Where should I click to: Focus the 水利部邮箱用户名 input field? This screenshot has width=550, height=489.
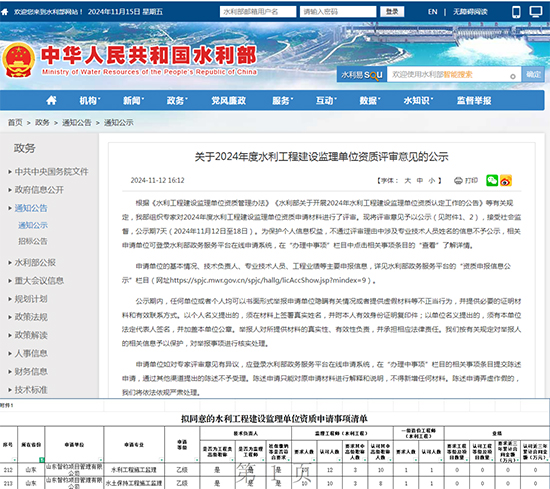(258, 12)
